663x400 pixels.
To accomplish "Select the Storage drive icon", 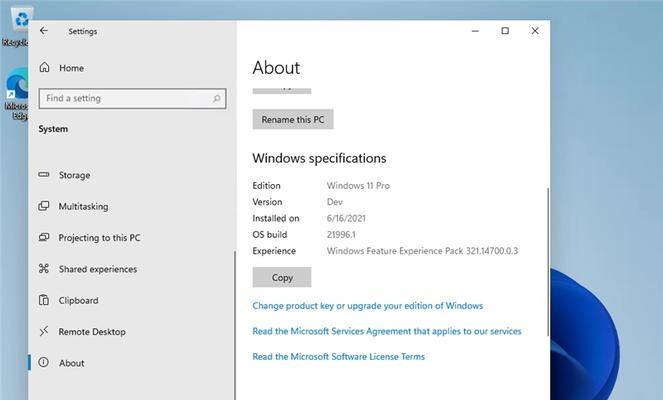I will click(x=44, y=175).
